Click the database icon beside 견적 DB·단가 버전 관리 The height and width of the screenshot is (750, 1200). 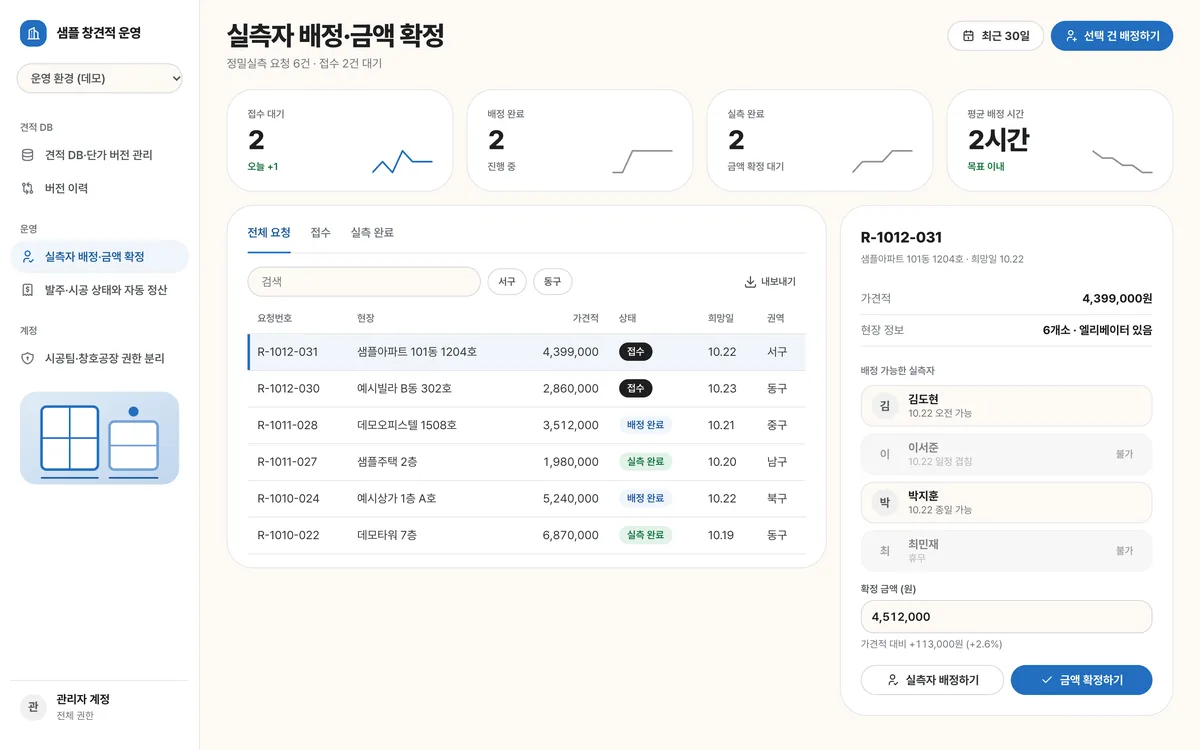coord(28,155)
